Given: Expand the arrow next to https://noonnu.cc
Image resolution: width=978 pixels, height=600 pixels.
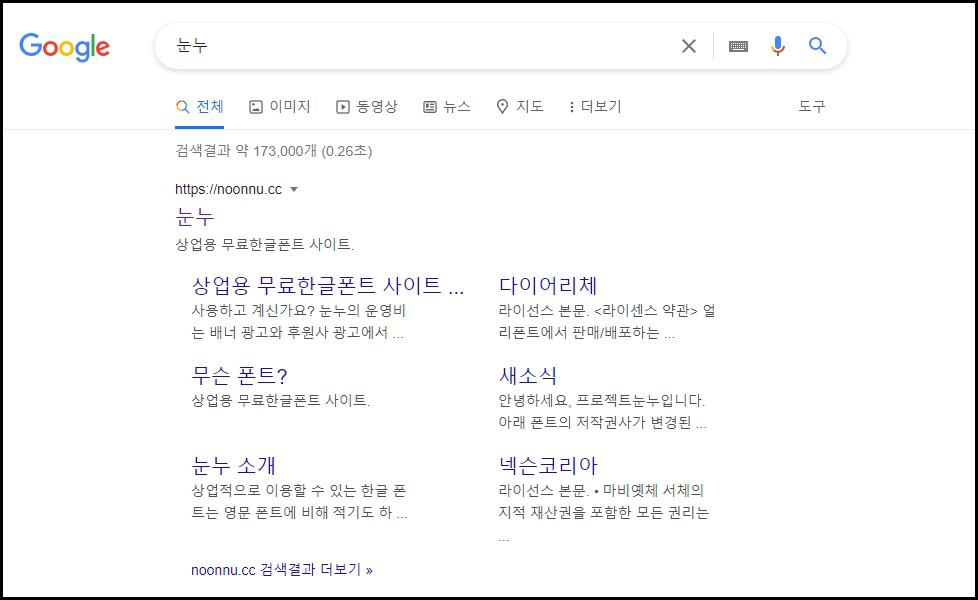Looking at the screenshot, I should click(x=294, y=190).
